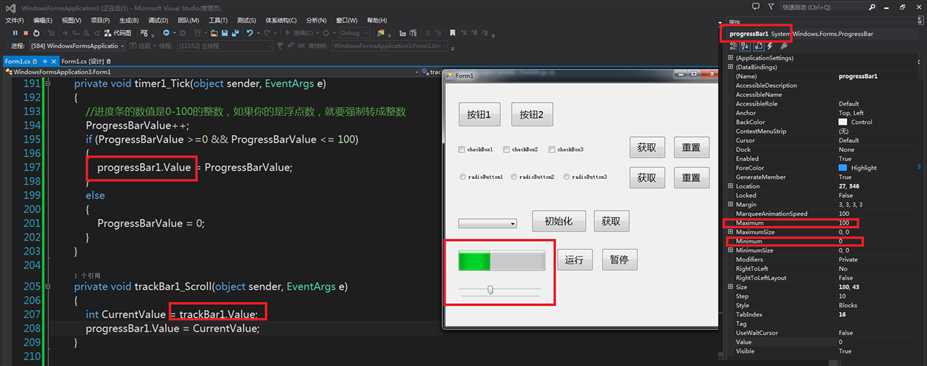This screenshot has height=366, width=927.
Task: Pause debugging with the Break All icon
Action: [15, 33]
